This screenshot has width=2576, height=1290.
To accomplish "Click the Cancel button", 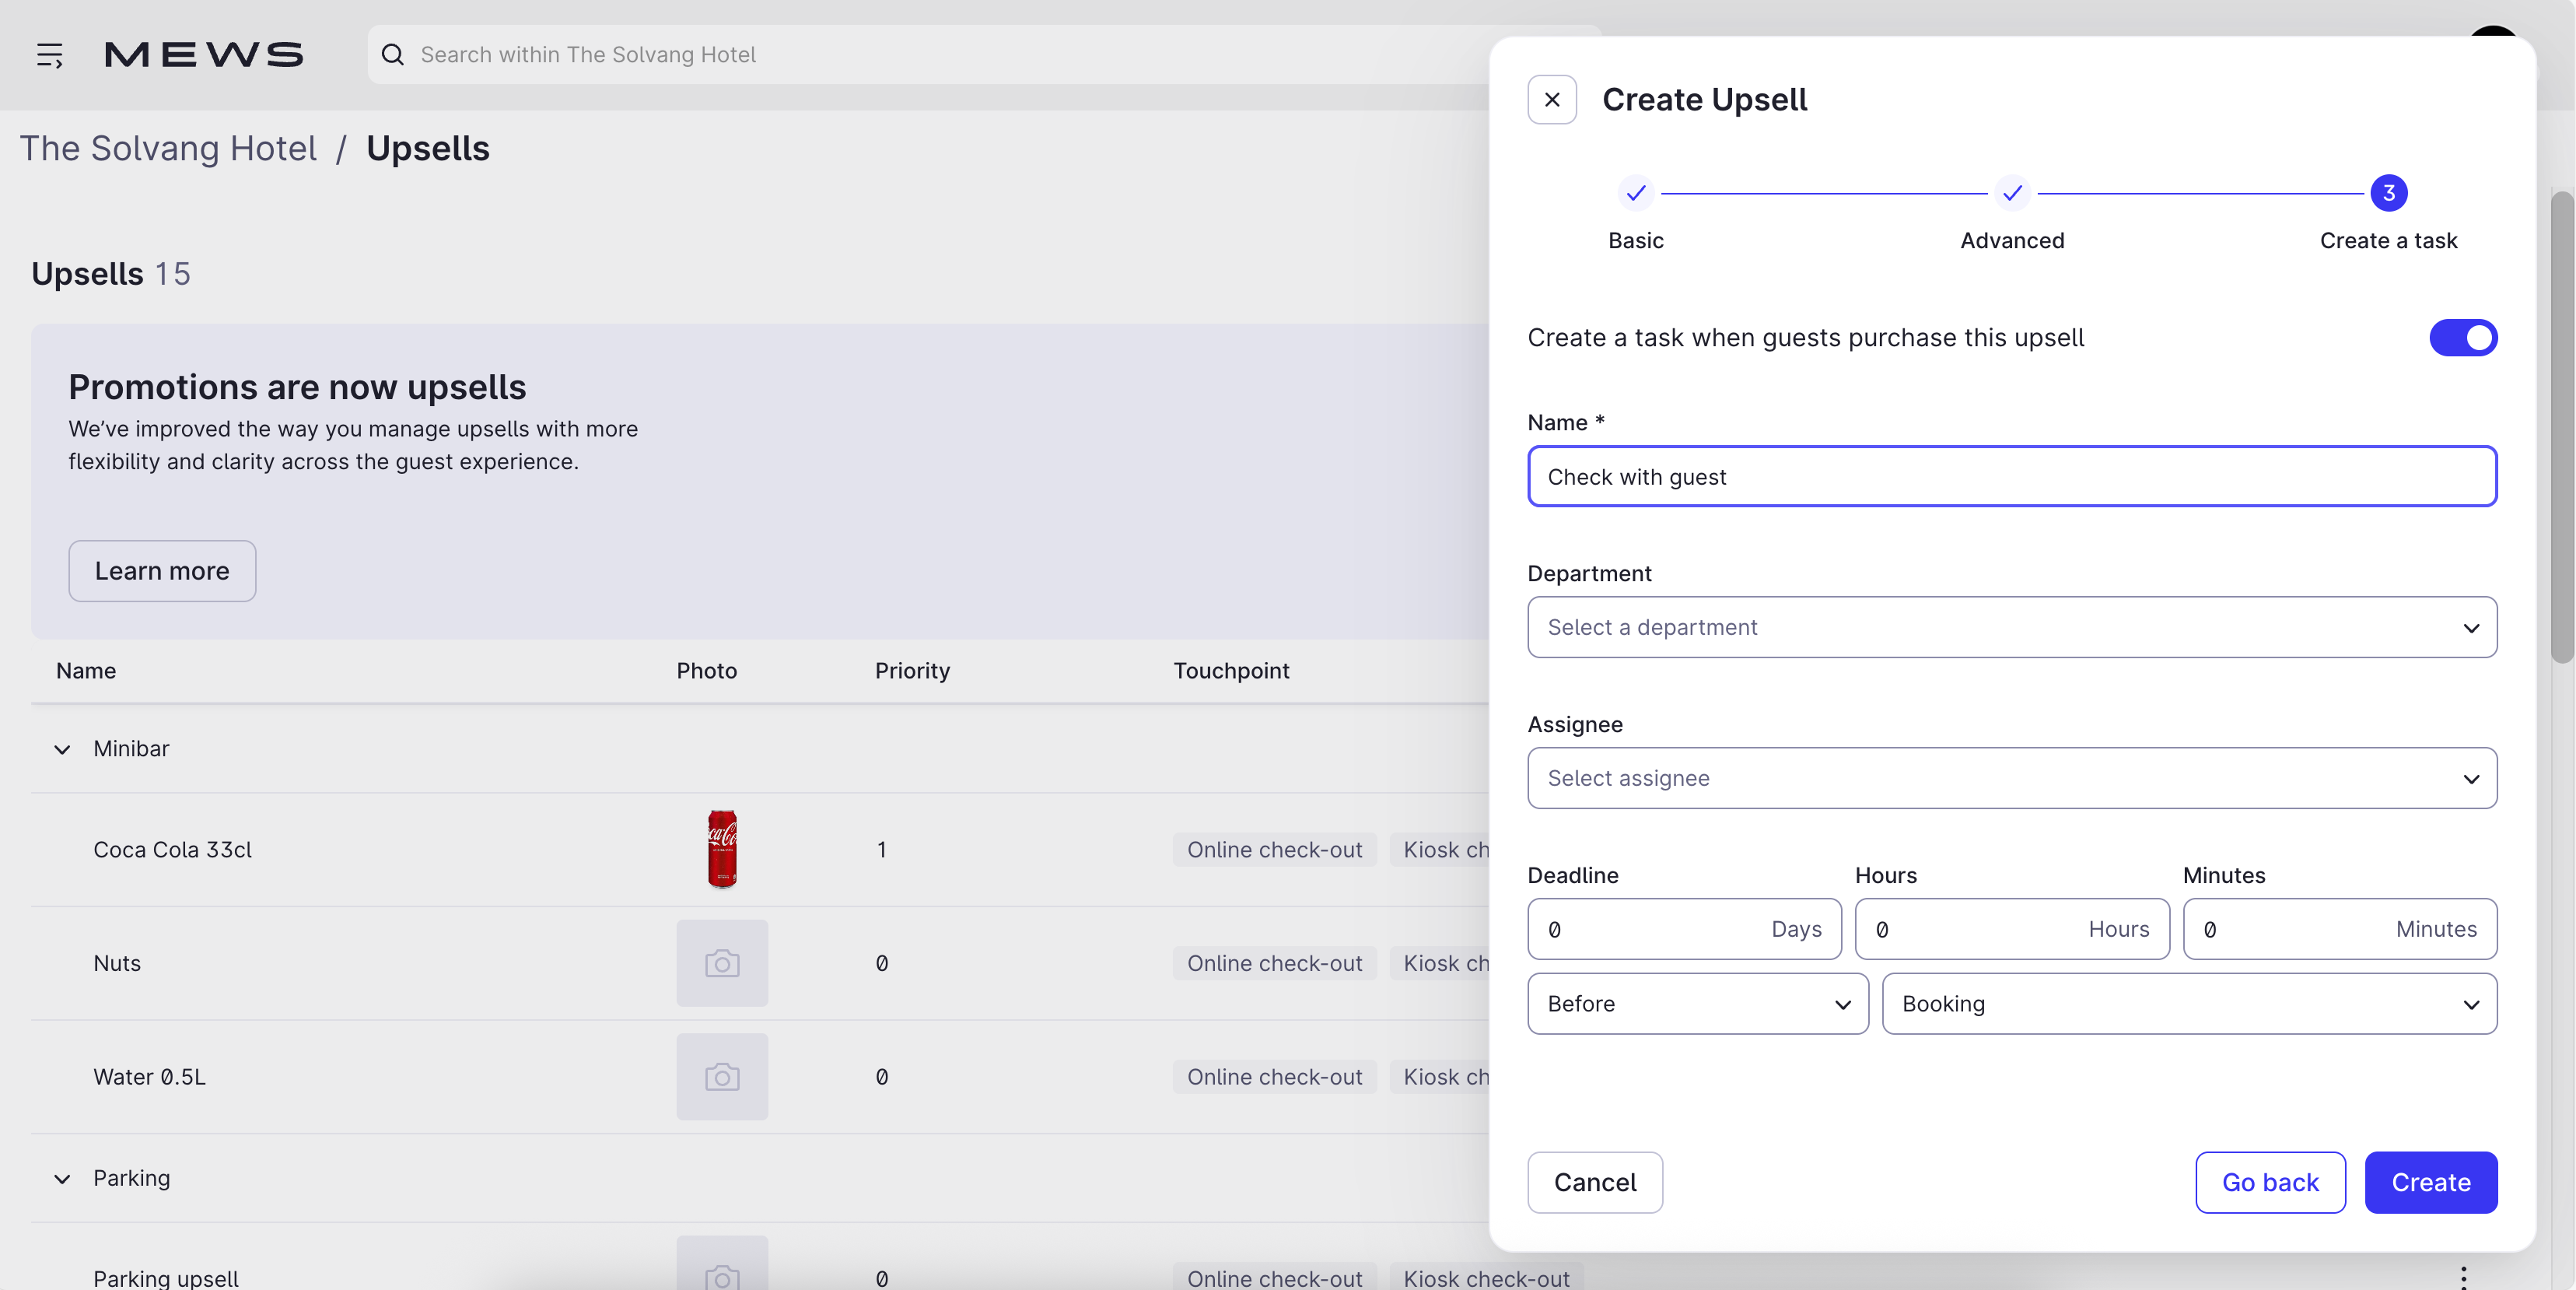I will 1595,1182.
